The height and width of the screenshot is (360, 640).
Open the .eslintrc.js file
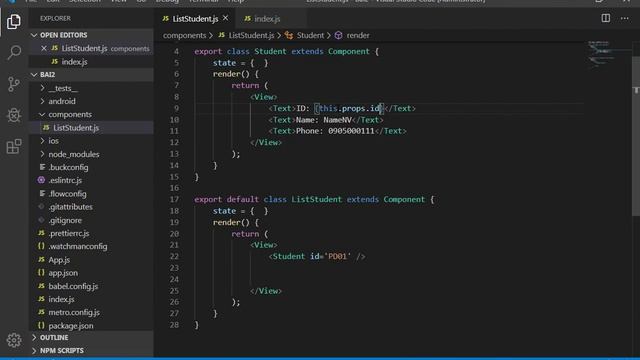[91, 180]
